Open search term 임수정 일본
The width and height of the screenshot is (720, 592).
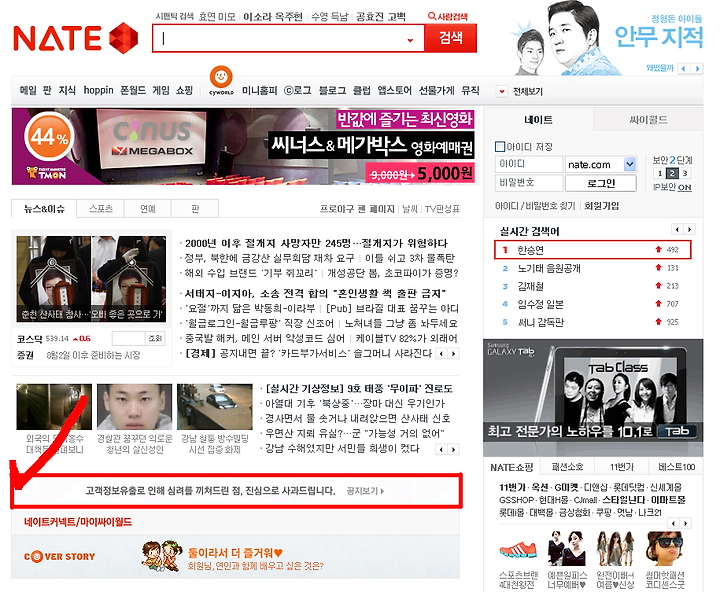[540, 304]
